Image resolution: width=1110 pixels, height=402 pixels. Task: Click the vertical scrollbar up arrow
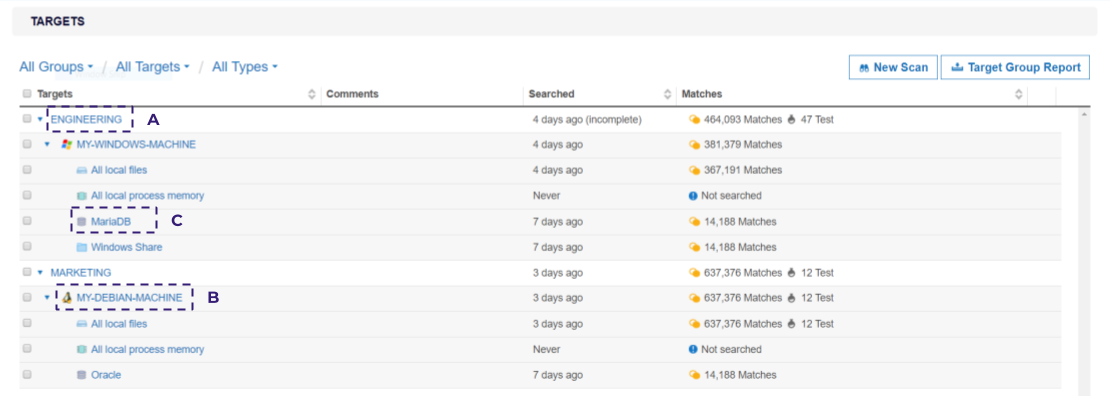click(1084, 114)
